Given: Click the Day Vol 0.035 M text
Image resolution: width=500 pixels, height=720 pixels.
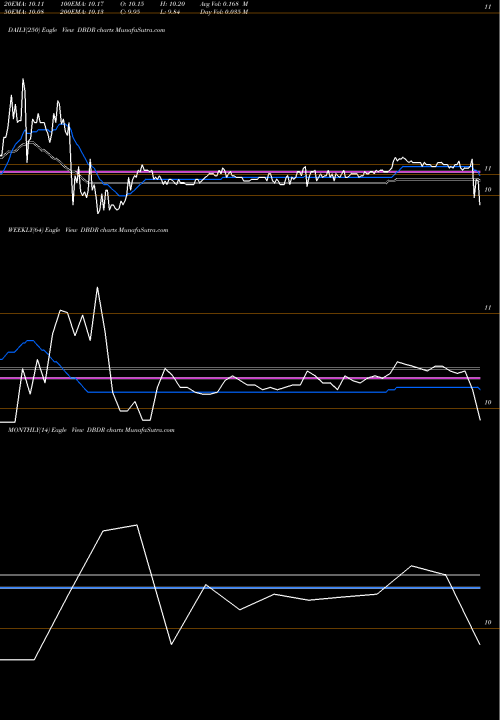Looking at the screenshot, I should click(224, 12).
